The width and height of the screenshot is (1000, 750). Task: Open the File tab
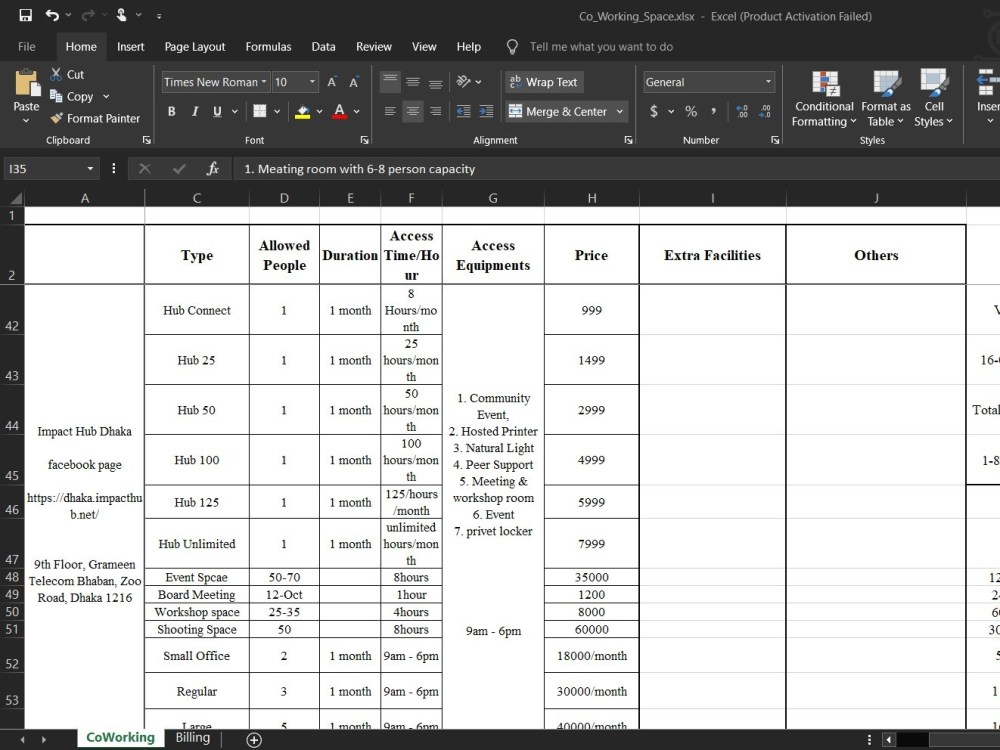[x=27, y=47]
